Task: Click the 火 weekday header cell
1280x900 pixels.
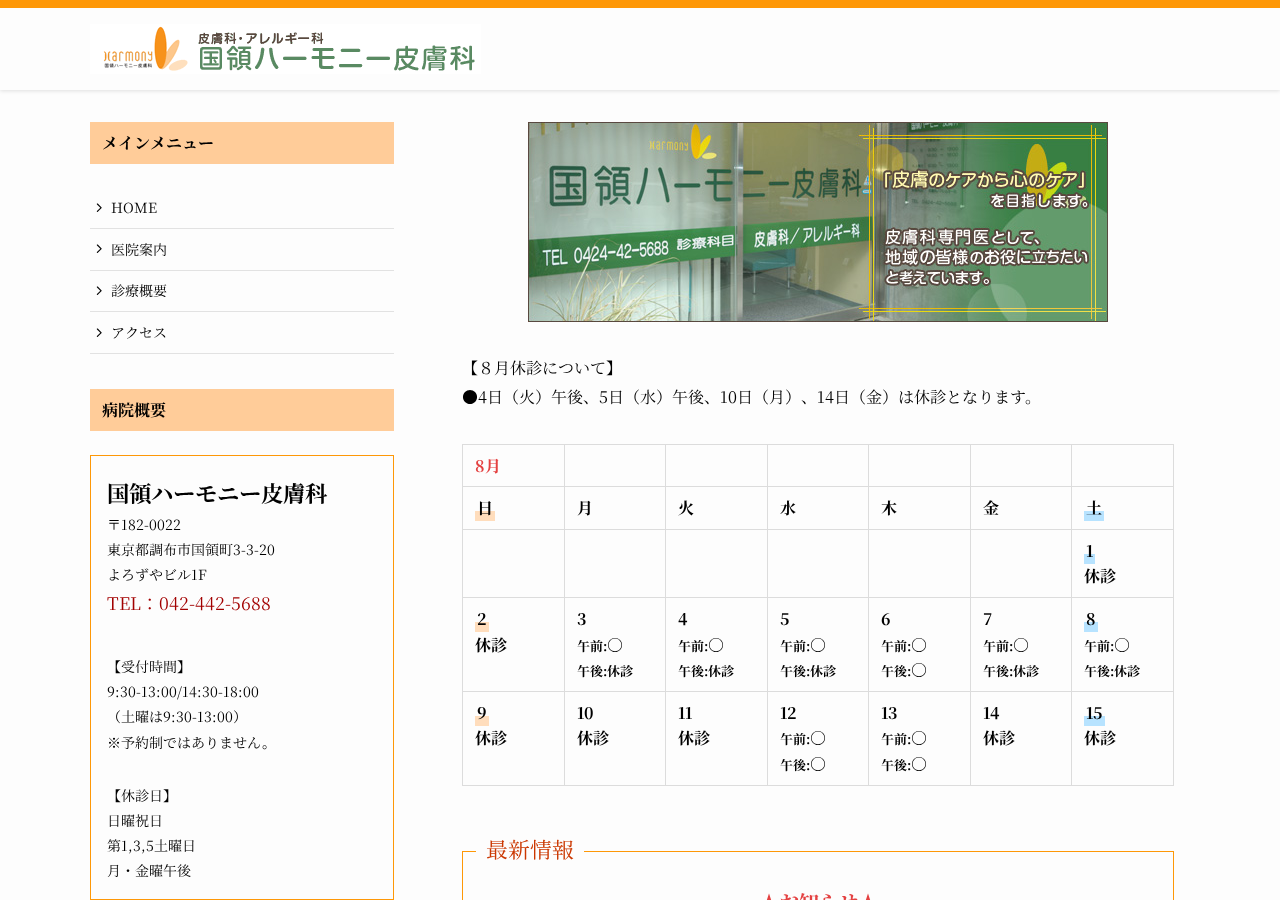Action: pyautogui.click(x=716, y=508)
